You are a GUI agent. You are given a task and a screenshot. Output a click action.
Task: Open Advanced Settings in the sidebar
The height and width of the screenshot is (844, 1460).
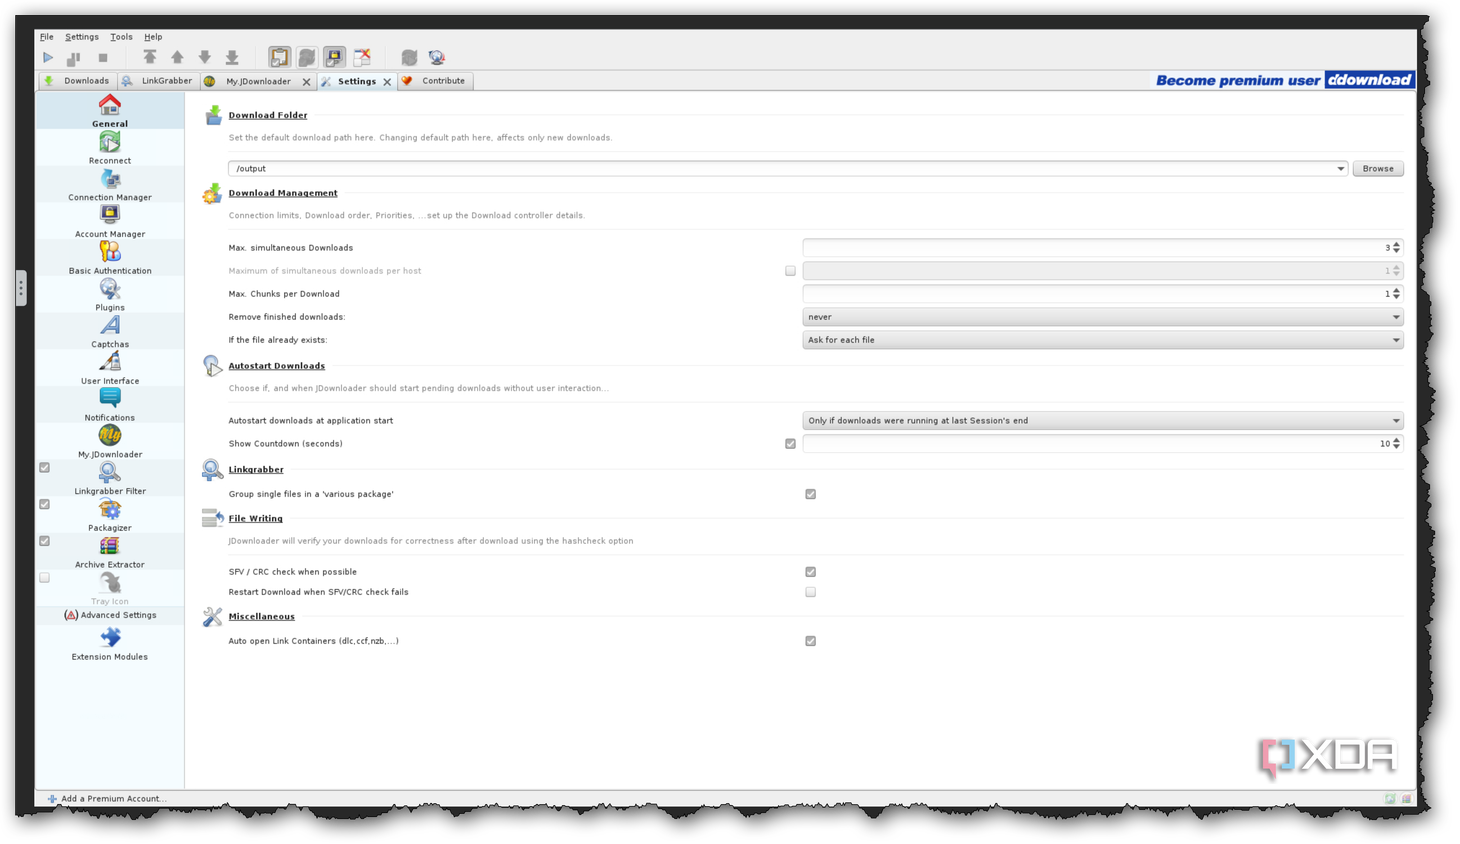[x=110, y=615]
